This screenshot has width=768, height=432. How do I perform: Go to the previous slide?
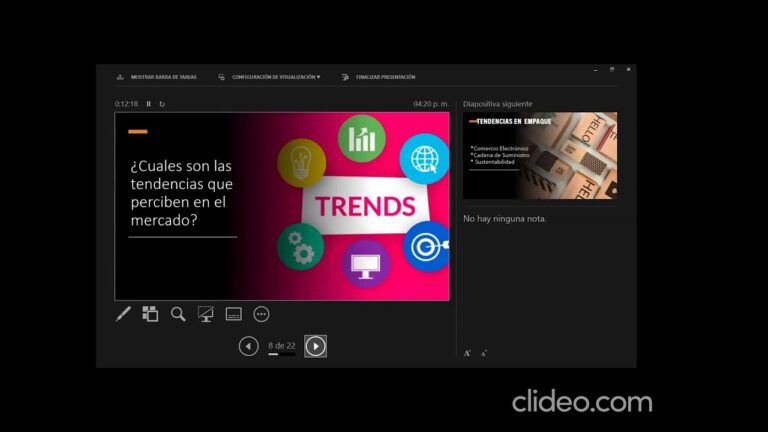[x=249, y=346]
